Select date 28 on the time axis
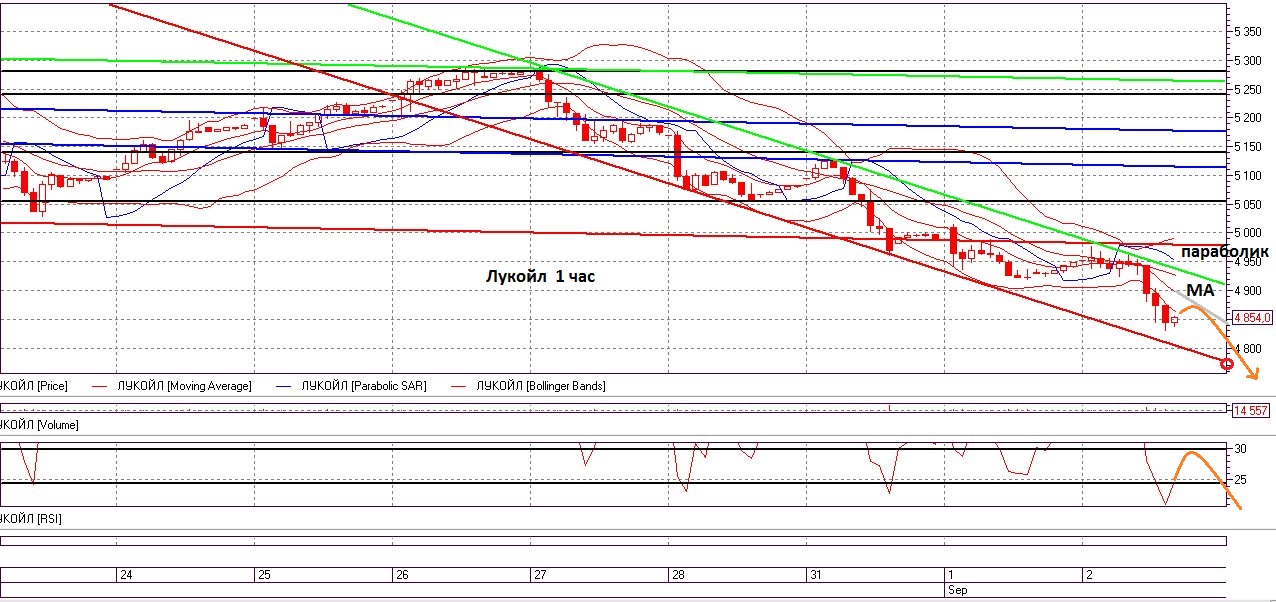Screen dimensions: 1276x602 coord(677,575)
